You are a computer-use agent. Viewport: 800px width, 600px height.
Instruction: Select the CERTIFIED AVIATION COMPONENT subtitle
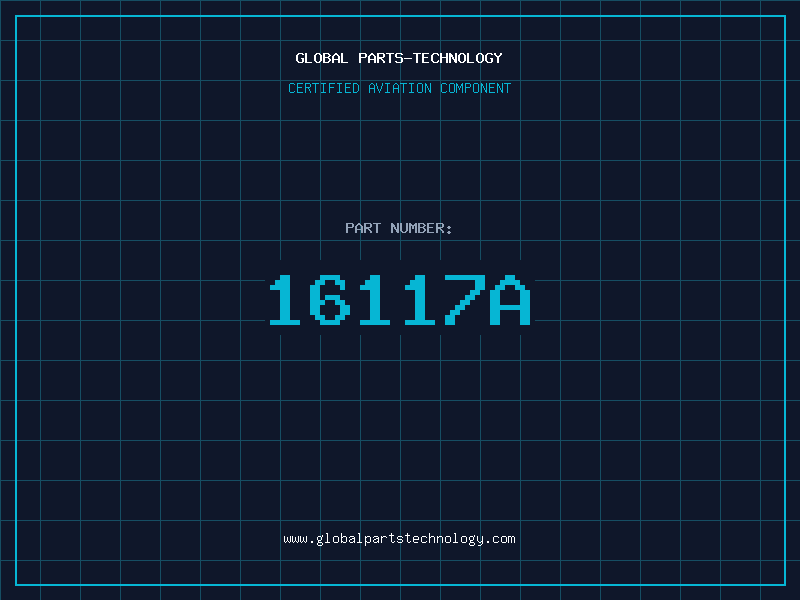click(x=399, y=88)
